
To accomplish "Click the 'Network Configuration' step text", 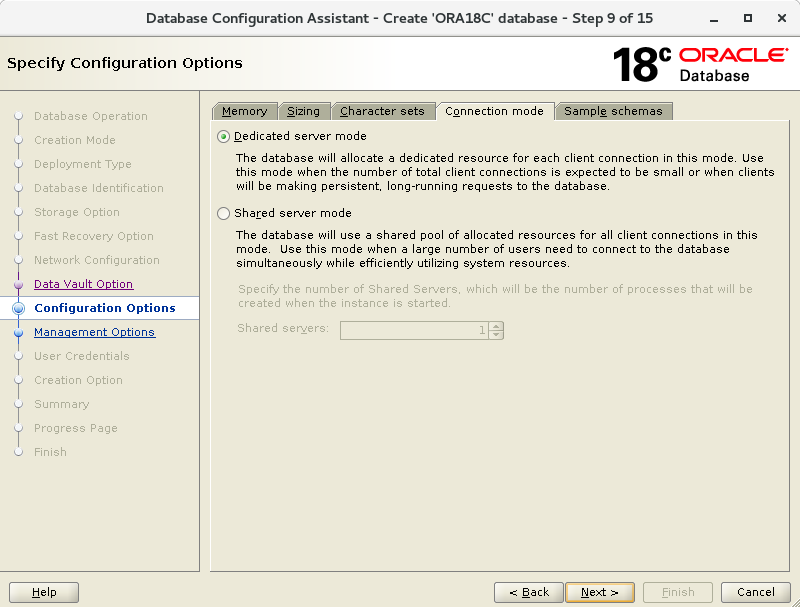I will pyautogui.click(x=97, y=260).
